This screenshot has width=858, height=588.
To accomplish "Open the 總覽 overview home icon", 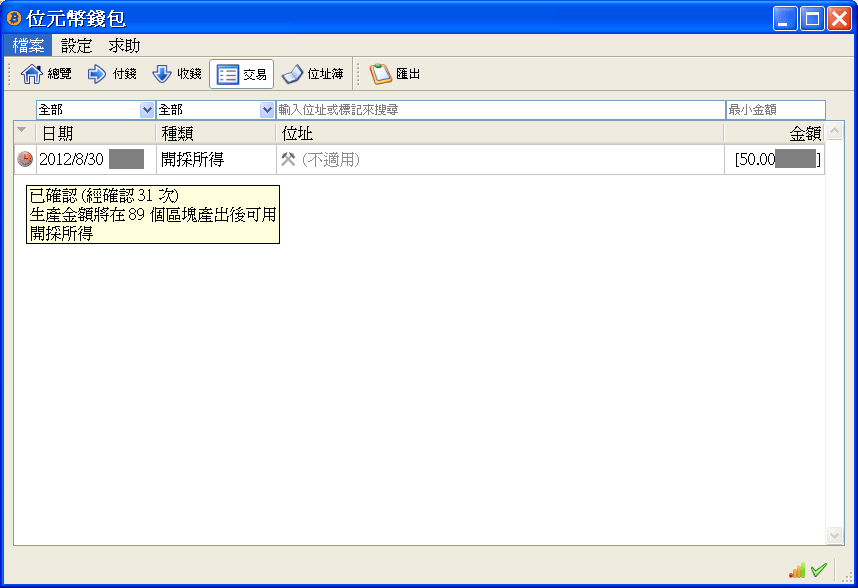I will [x=32, y=74].
